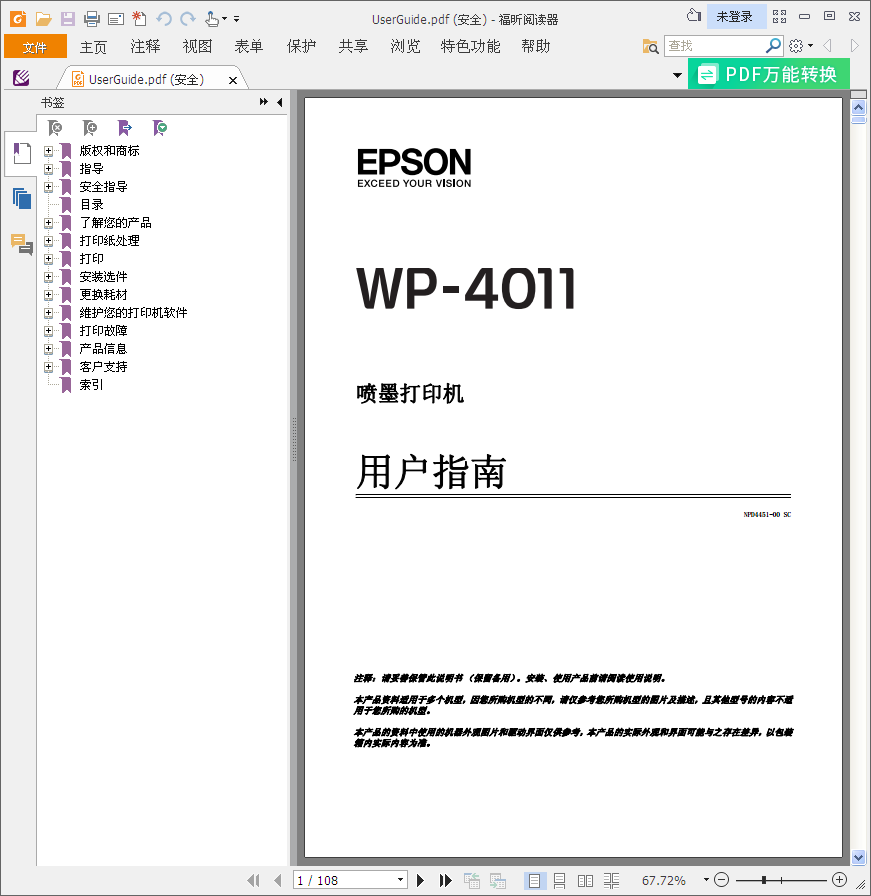Screen dimensions: 871x896
Task: Open the 产品信息 bookmark
Action: pyautogui.click(x=103, y=349)
